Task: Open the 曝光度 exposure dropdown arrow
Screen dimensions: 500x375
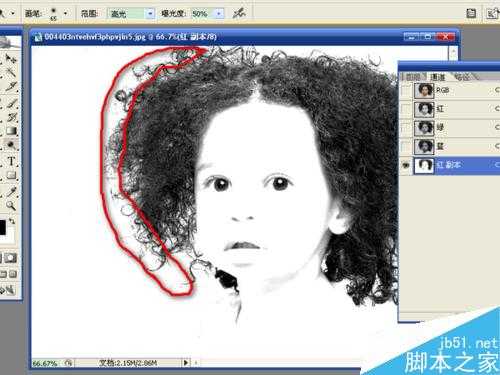Action: [219, 14]
